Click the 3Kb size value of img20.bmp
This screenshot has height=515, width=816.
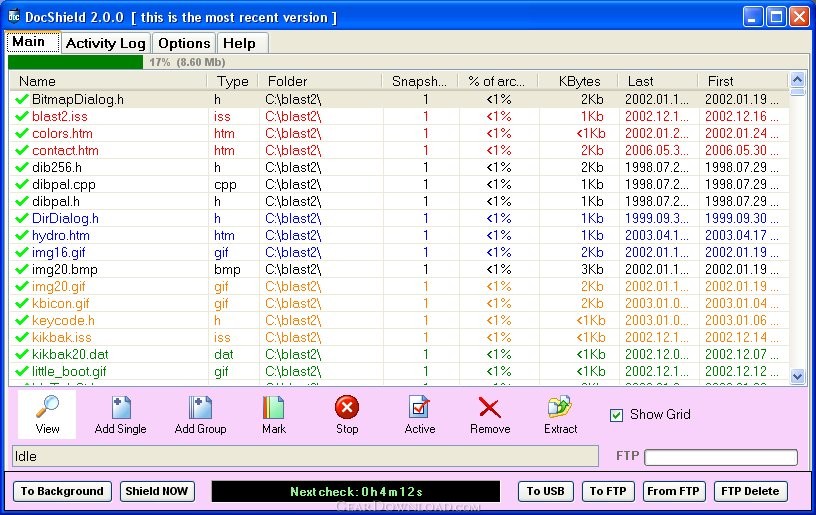pos(592,269)
